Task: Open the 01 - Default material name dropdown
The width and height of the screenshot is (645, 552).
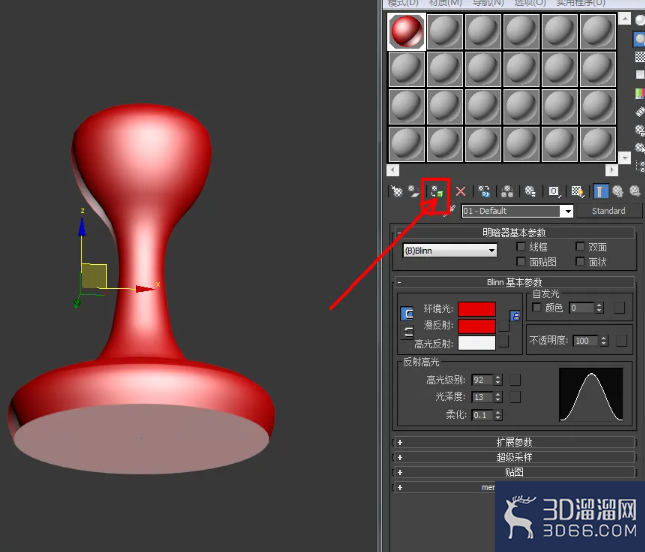Action: tap(568, 211)
